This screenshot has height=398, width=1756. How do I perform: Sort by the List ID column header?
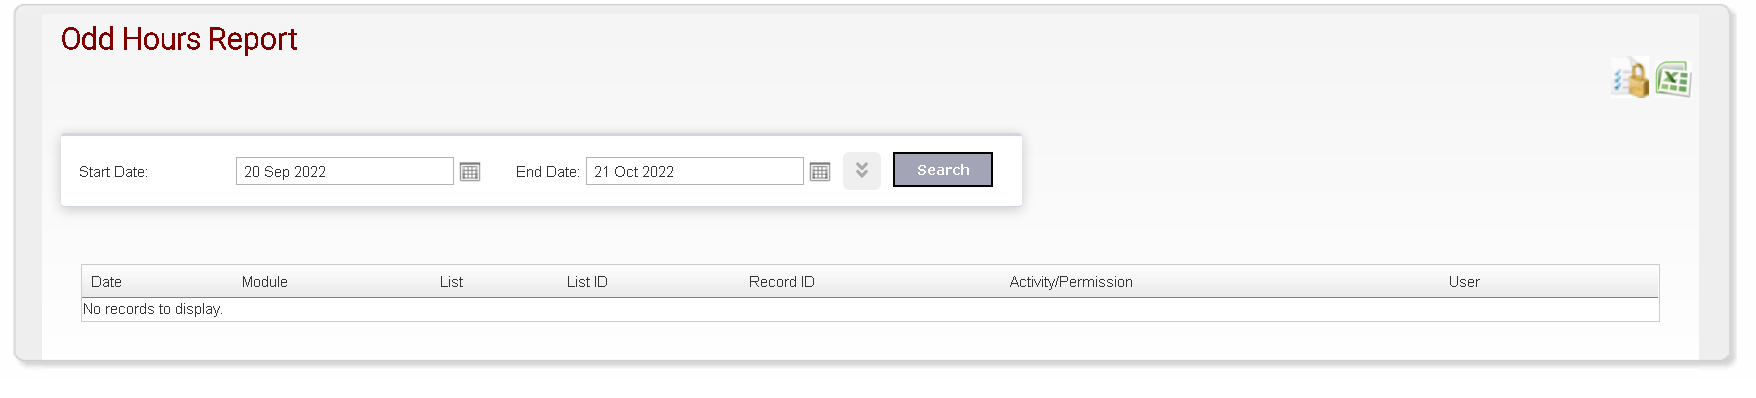click(587, 282)
